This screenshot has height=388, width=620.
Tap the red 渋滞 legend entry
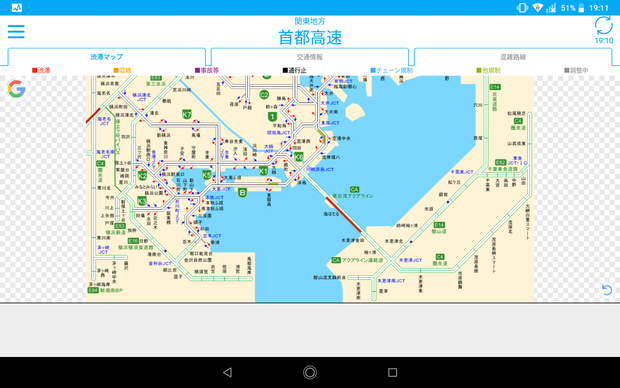pyautogui.click(x=41, y=70)
